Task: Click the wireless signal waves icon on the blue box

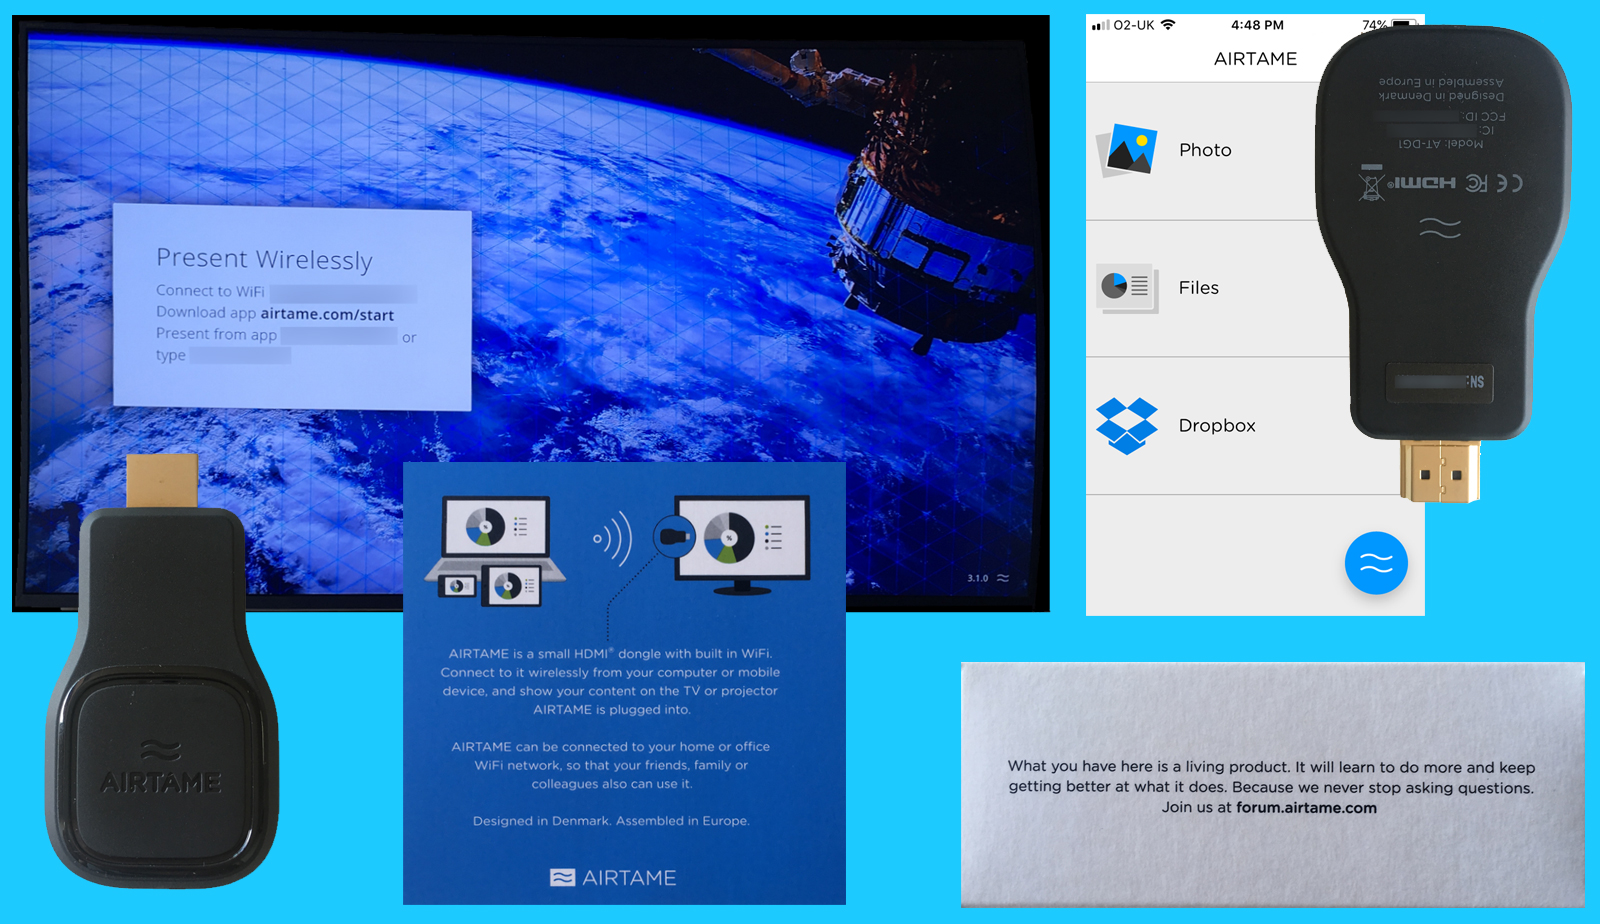Action: 613,539
